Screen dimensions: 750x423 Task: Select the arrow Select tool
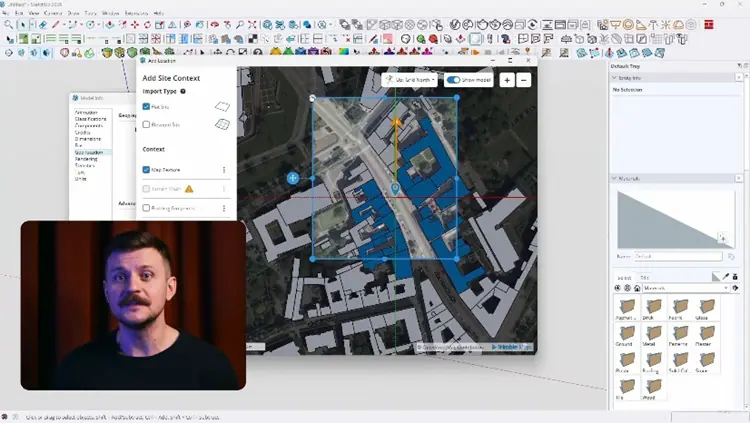(22, 24)
